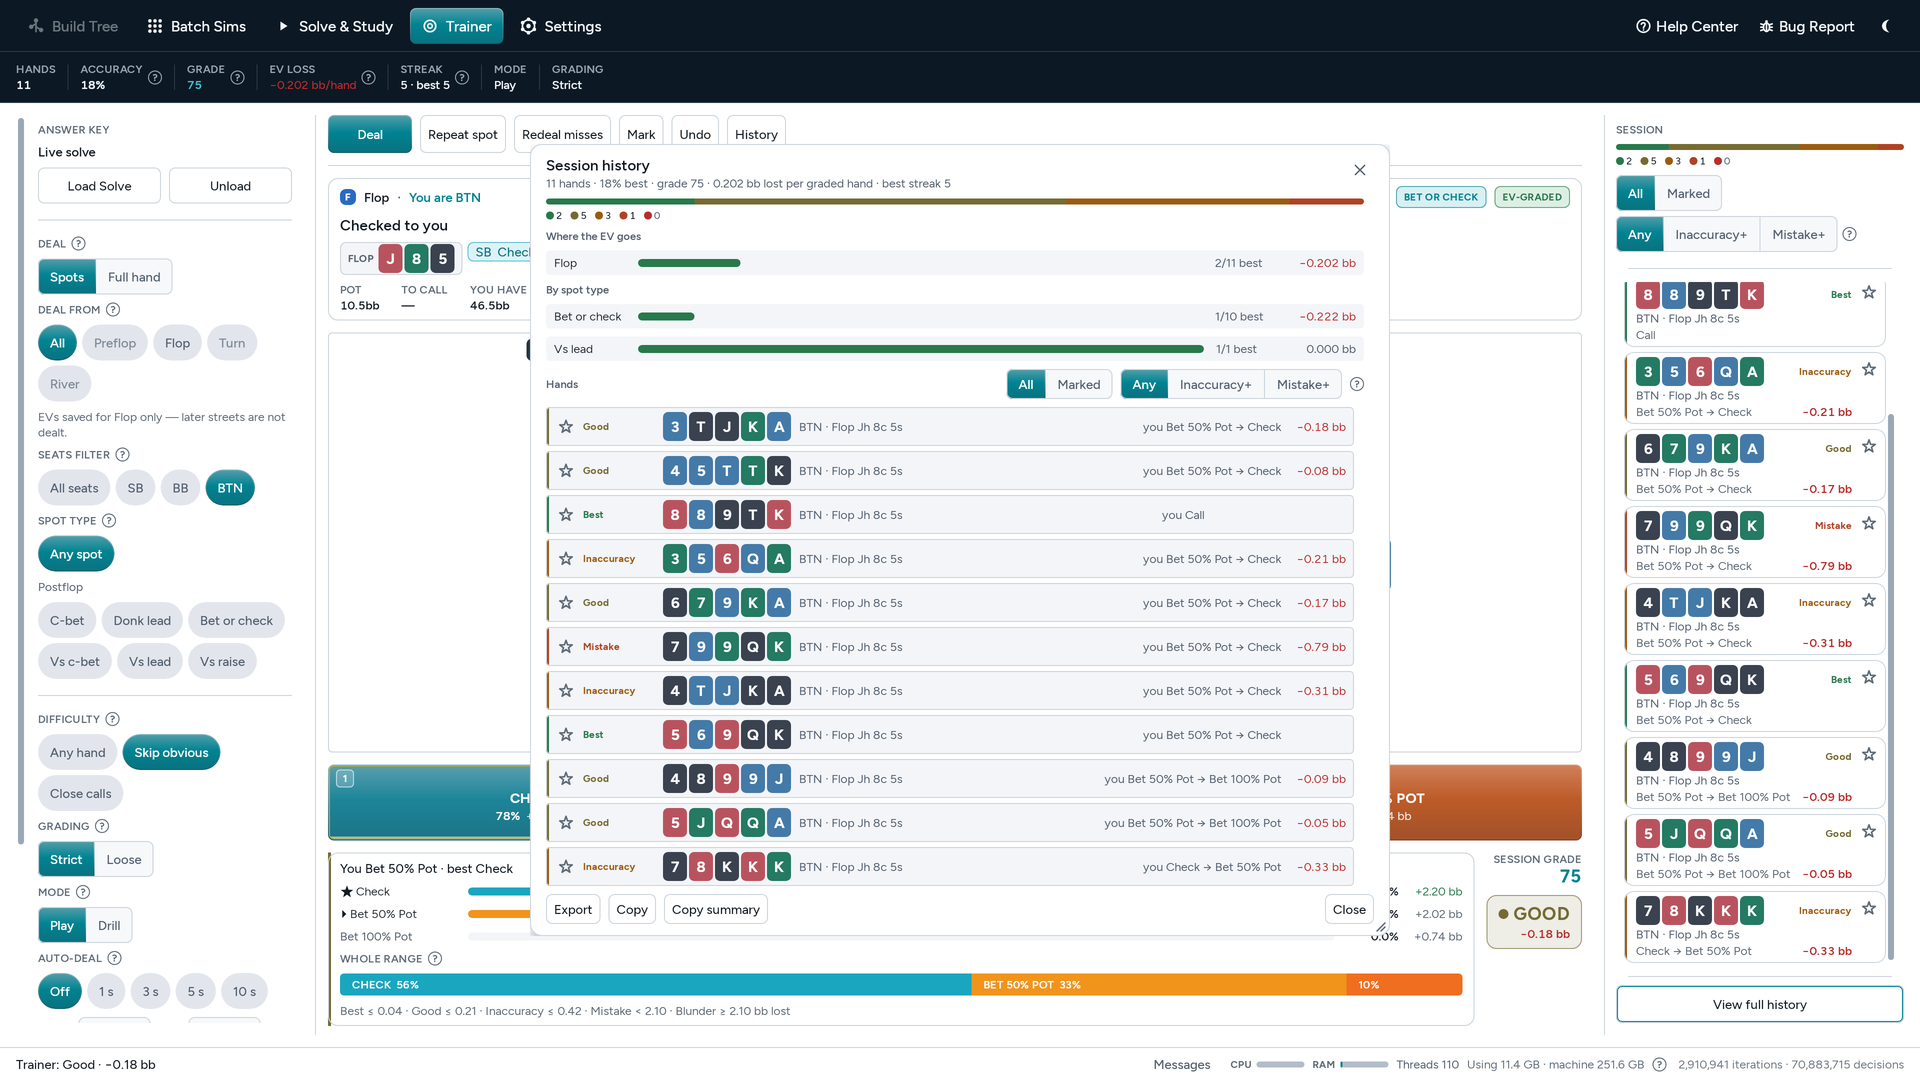Click the Difficulty help icon
1920x1080 pixels.
pos(112,719)
